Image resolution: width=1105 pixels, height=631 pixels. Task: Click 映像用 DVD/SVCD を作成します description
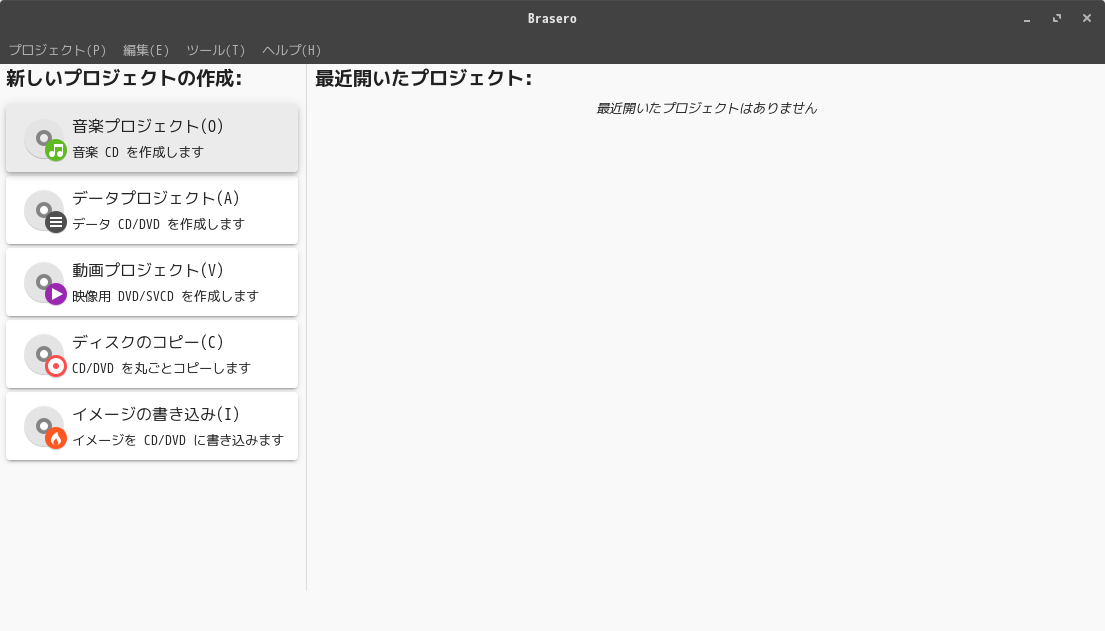pyautogui.click(x=166, y=296)
